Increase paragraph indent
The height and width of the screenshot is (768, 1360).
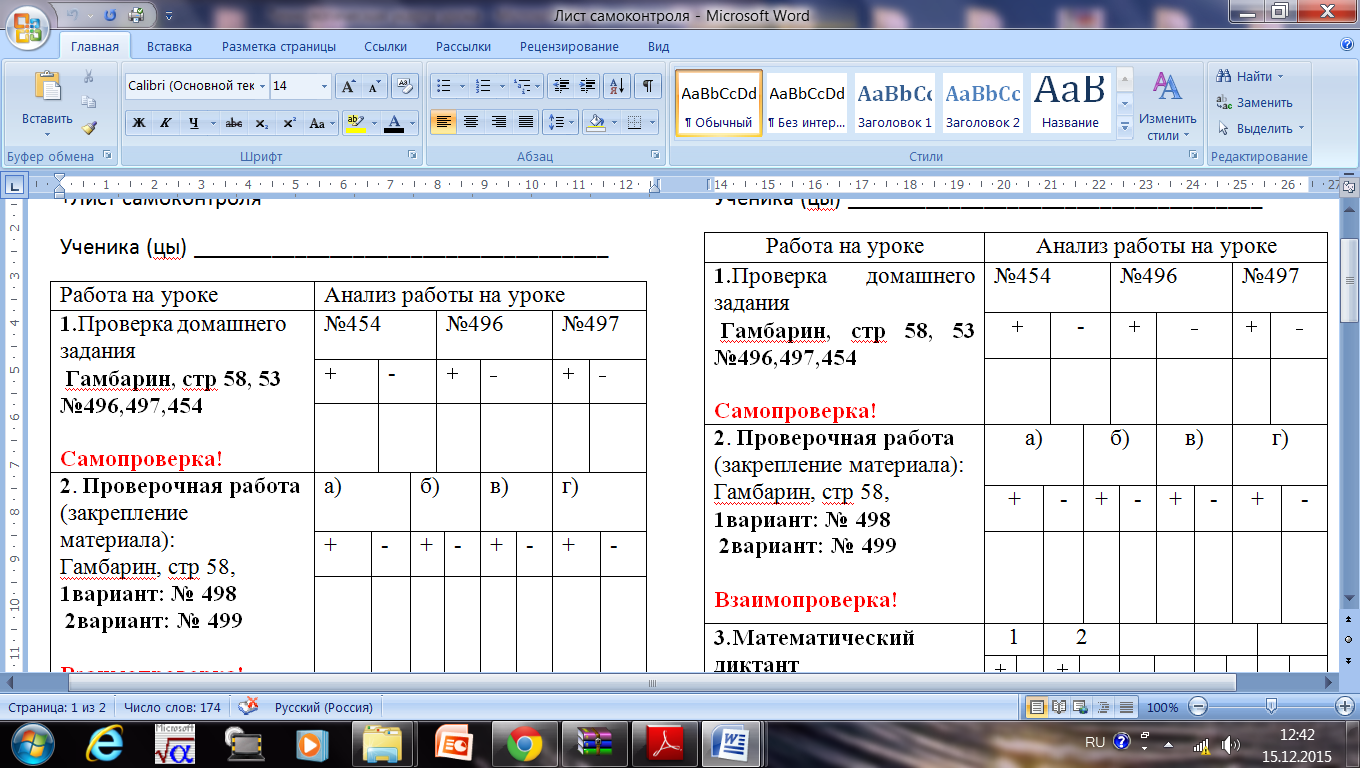(588, 86)
